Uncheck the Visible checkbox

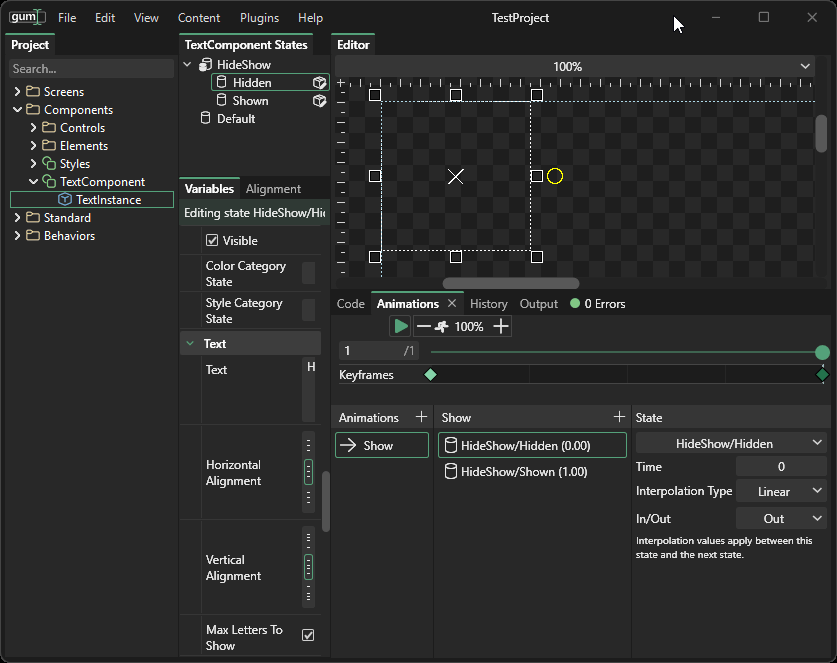coord(212,240)
